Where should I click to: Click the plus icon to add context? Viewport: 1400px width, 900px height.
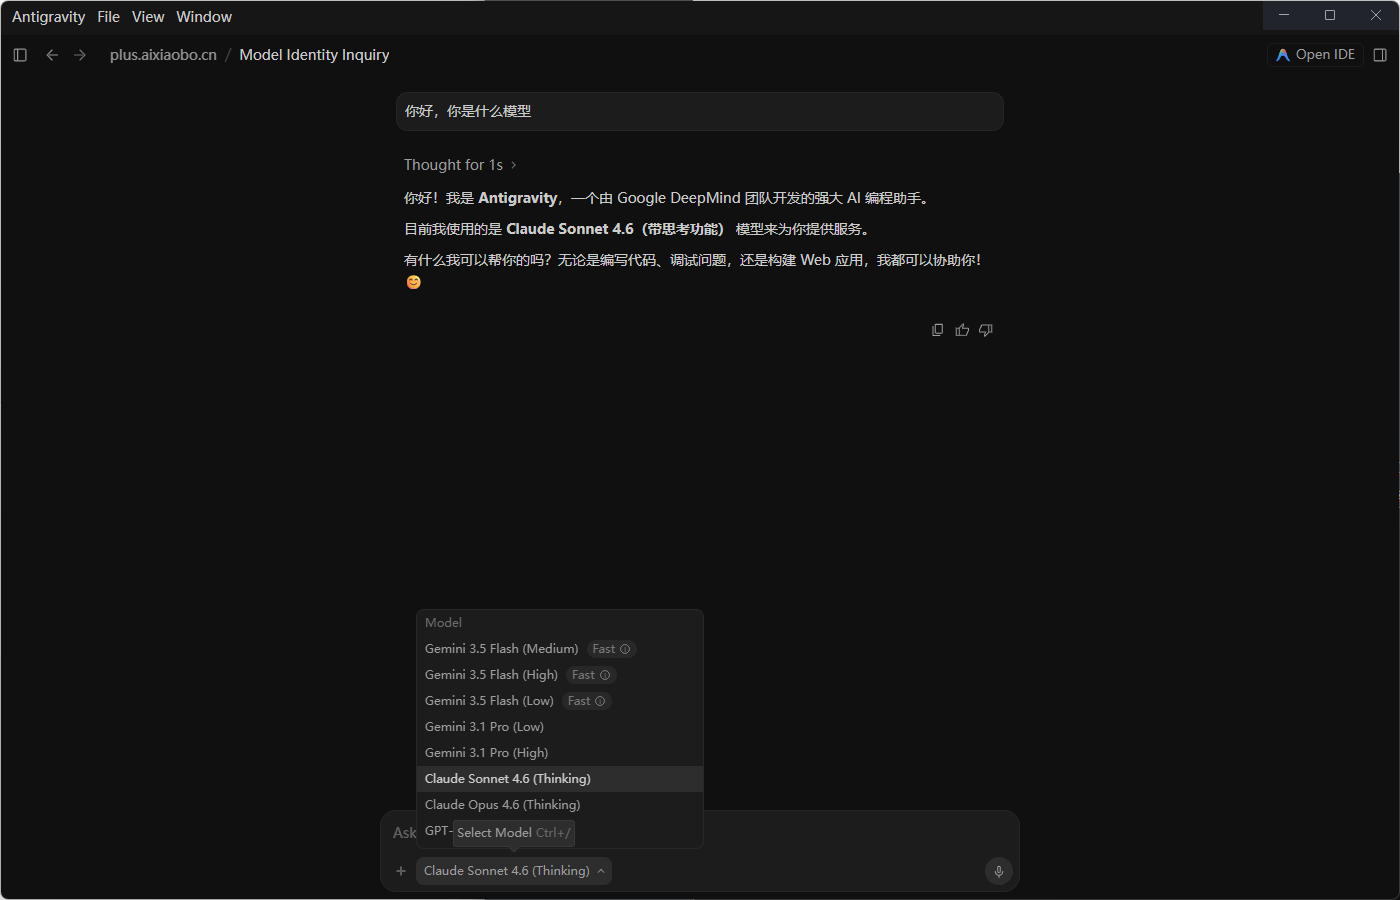[x=401, y=871]
